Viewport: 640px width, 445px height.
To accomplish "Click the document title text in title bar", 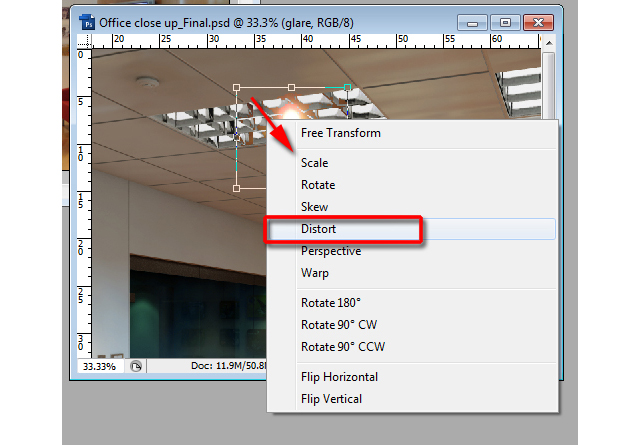I will pyautogui.click(x=227, y=23).
